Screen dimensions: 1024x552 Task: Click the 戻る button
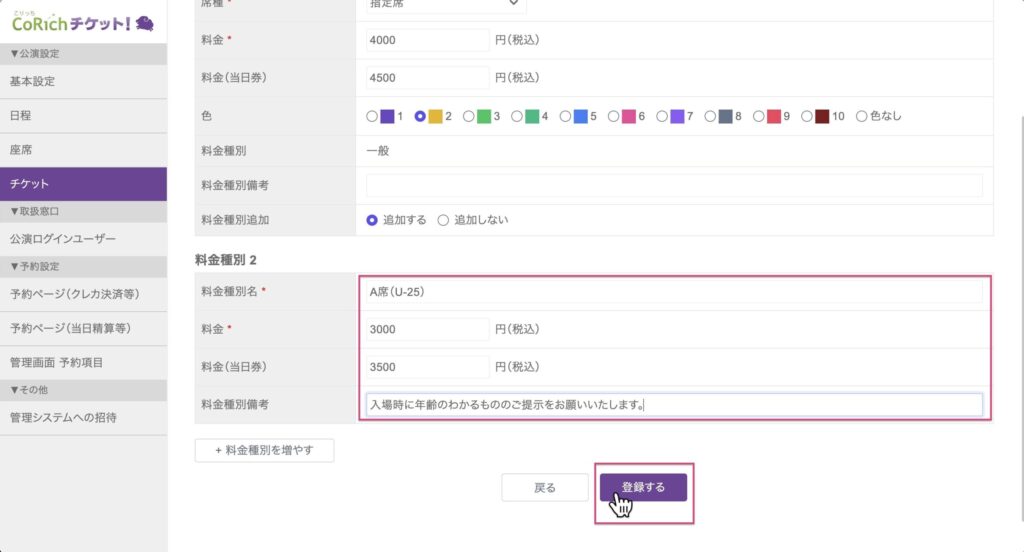(545, 488)
